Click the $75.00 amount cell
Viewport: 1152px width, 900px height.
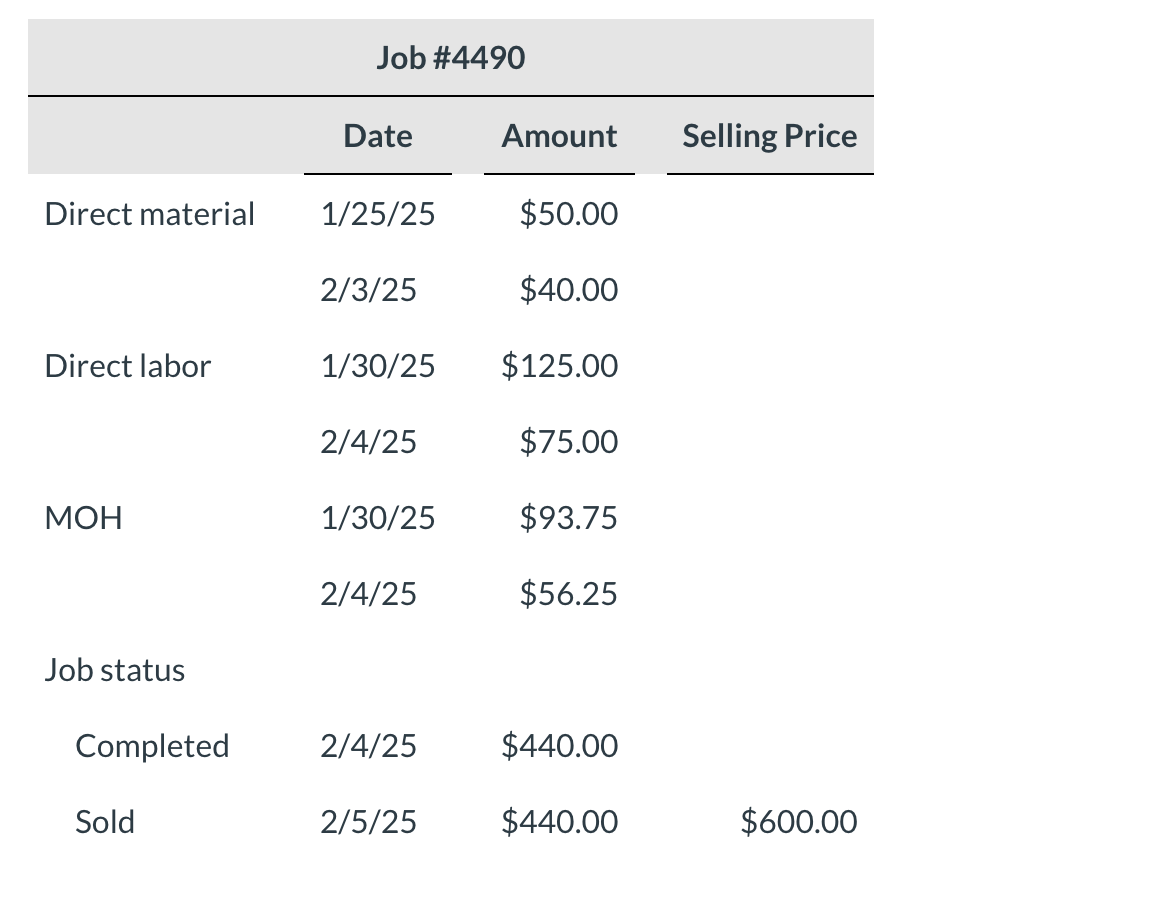point(569,442)
